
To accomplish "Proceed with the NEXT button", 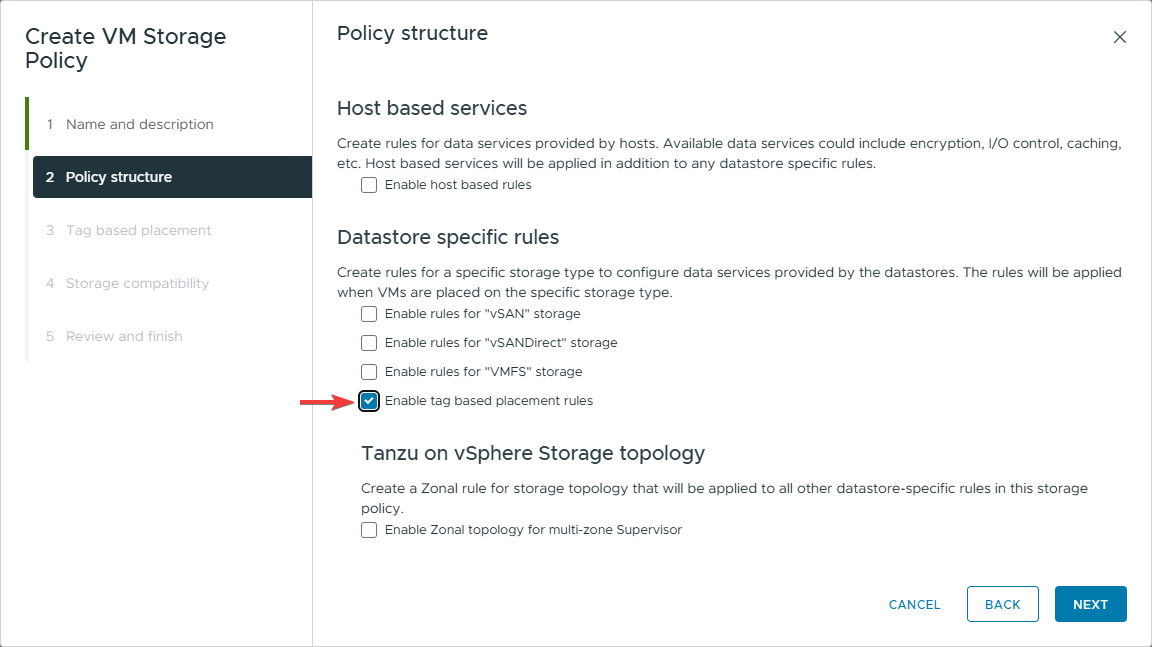I will coord(1090,604).
